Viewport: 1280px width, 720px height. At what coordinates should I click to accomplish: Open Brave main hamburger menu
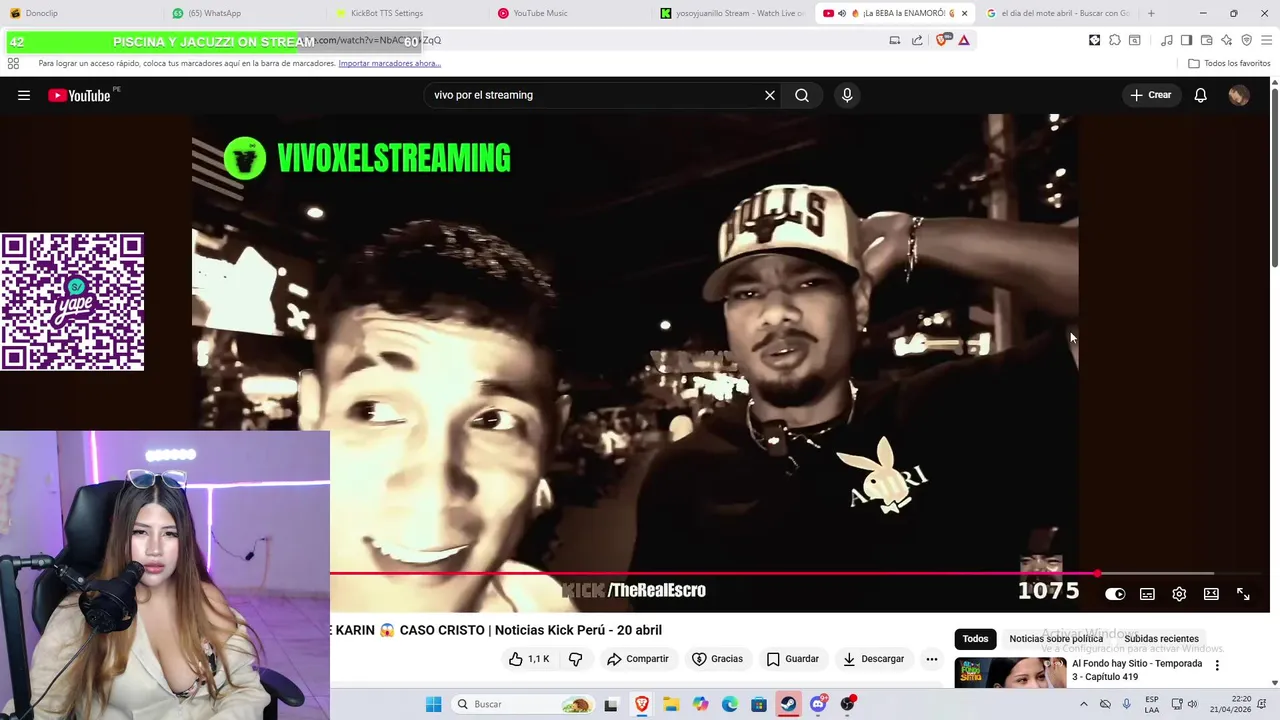[x=1267, y=40]
